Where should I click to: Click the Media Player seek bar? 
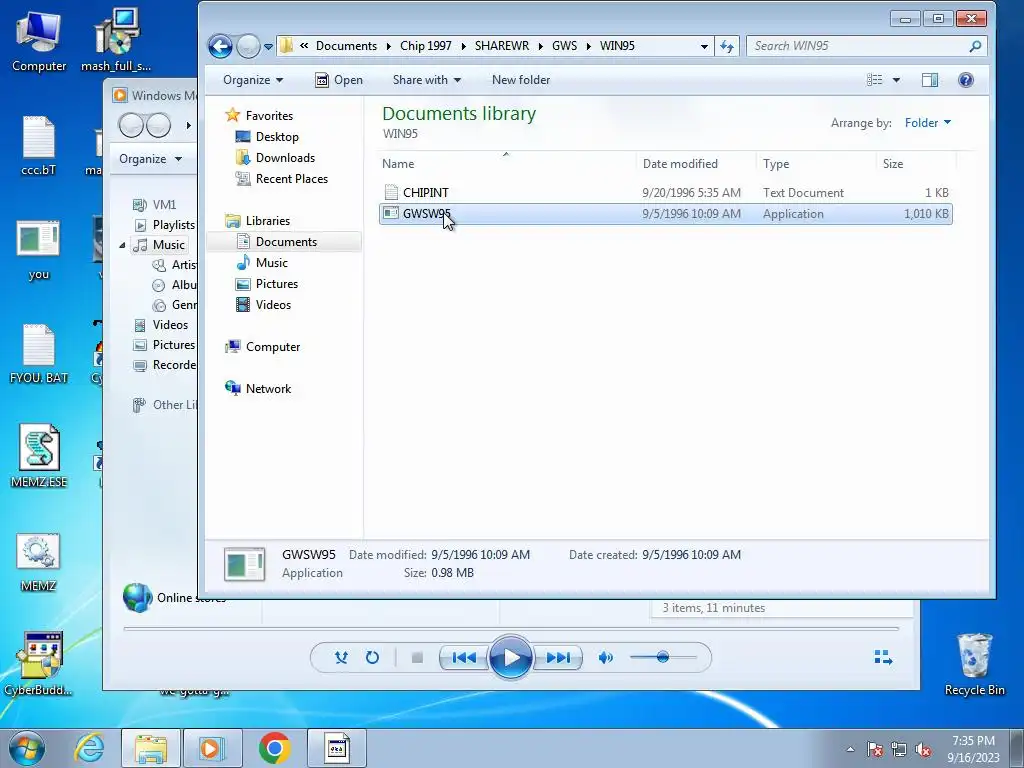(511, 628)
